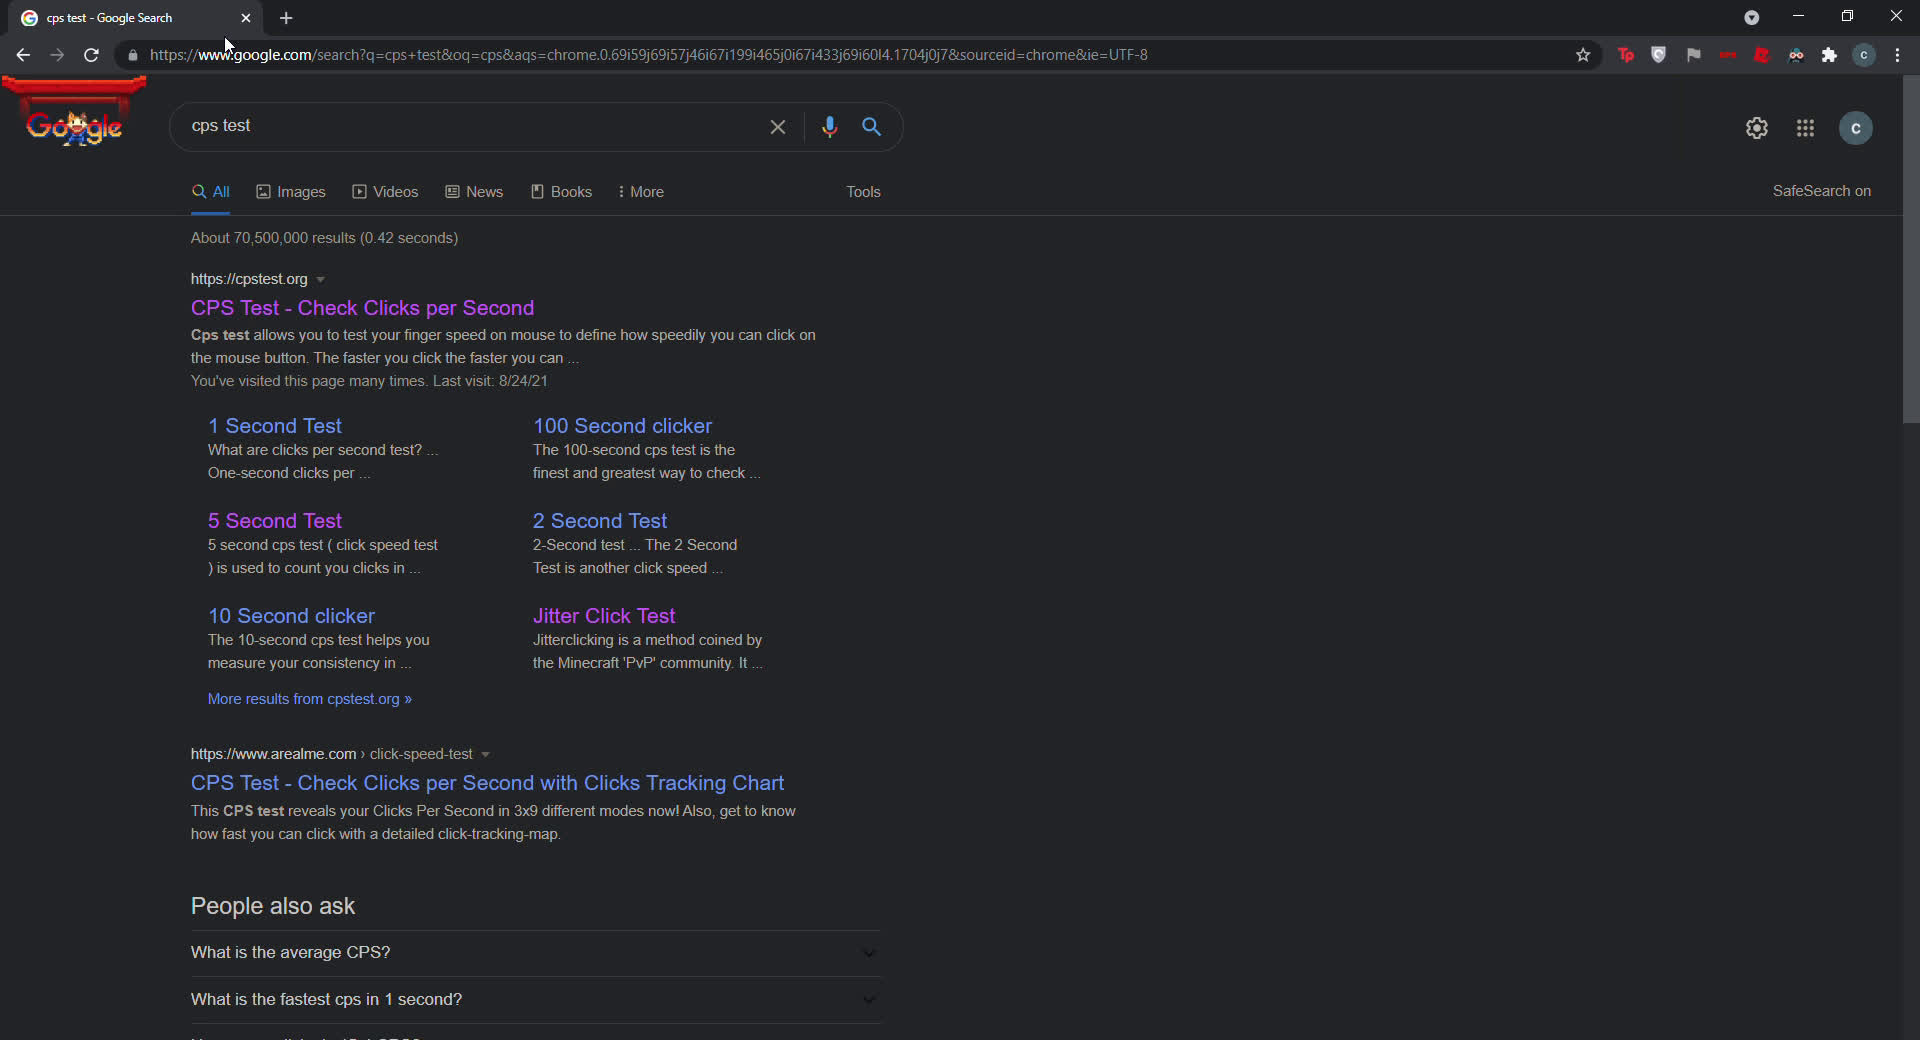Expand 'What is the fastest cps in 1 second?'

click(x=535, y=1000)
